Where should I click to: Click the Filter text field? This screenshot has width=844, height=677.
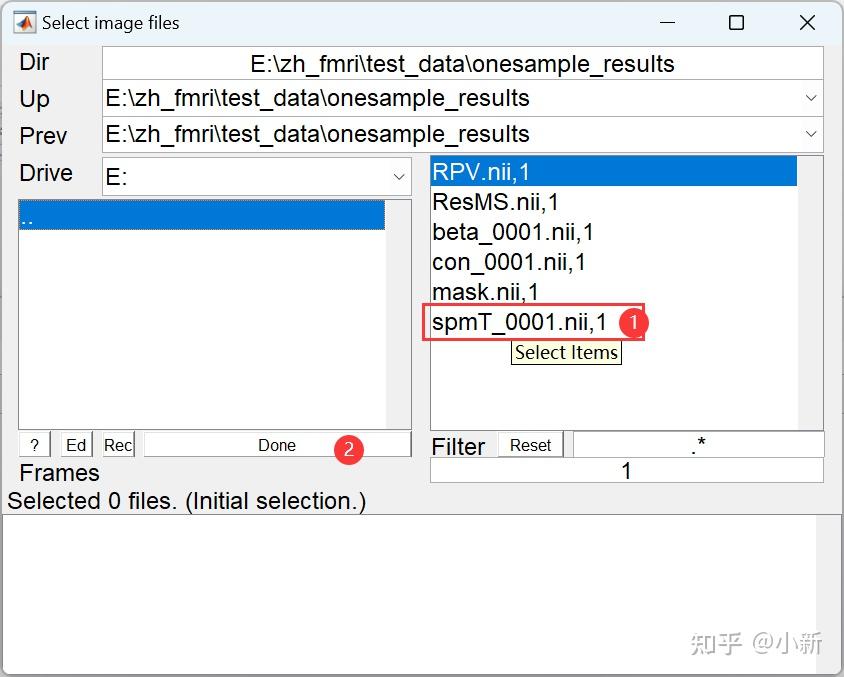click(698, 445)
